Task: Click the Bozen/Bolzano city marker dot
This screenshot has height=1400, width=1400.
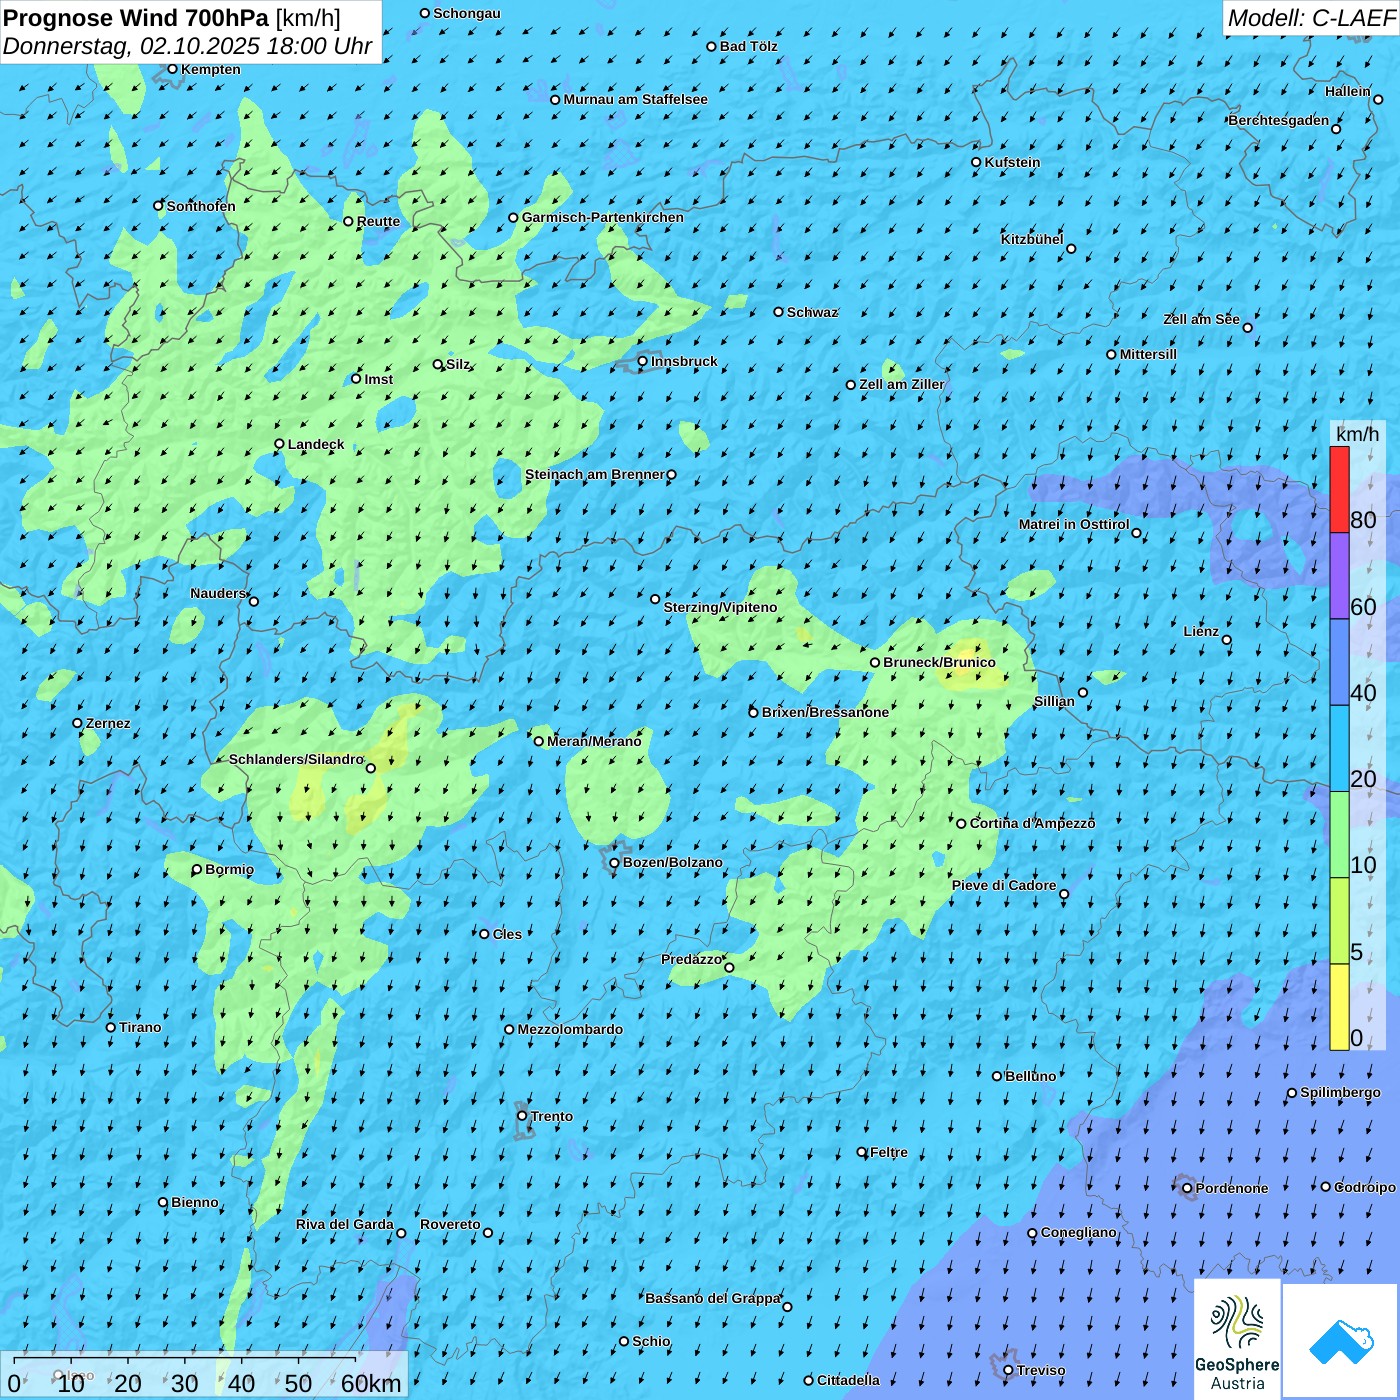Action: pyautogui.click(x=614, y=863)
